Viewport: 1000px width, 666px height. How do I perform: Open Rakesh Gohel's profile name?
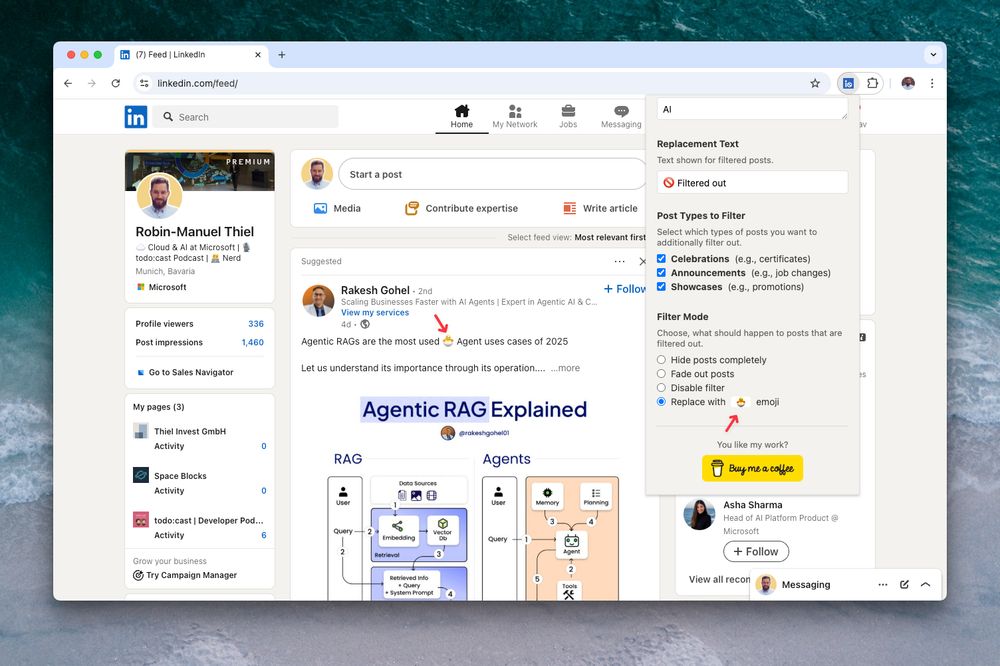[x=375, y=290]
